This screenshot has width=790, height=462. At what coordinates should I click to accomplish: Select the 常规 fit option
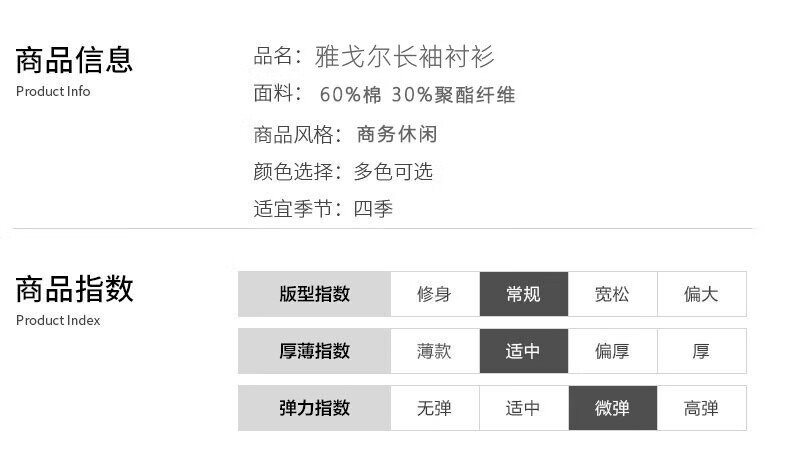(x=524, y=294)
